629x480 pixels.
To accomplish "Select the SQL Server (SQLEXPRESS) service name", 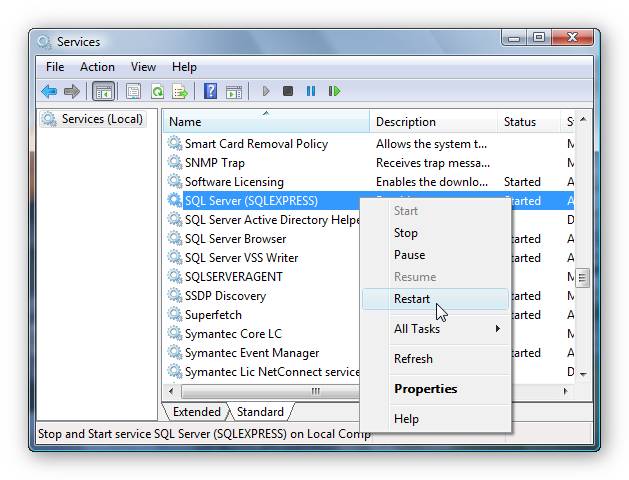I will tap(251, 201).
